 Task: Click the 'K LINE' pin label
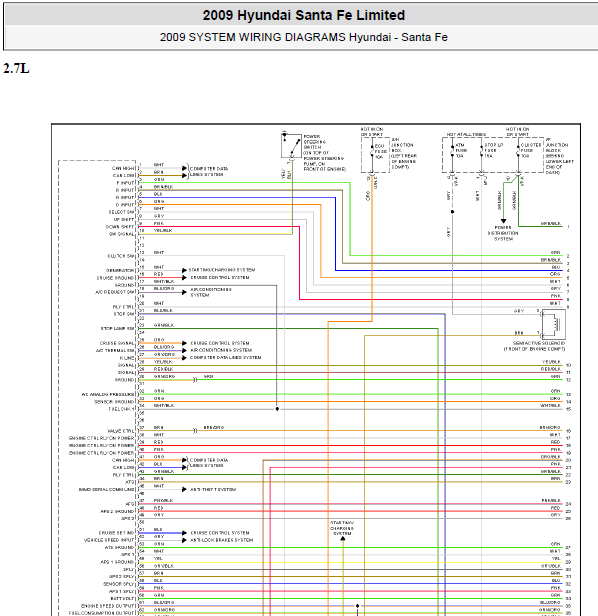click(x=127, y=358)
